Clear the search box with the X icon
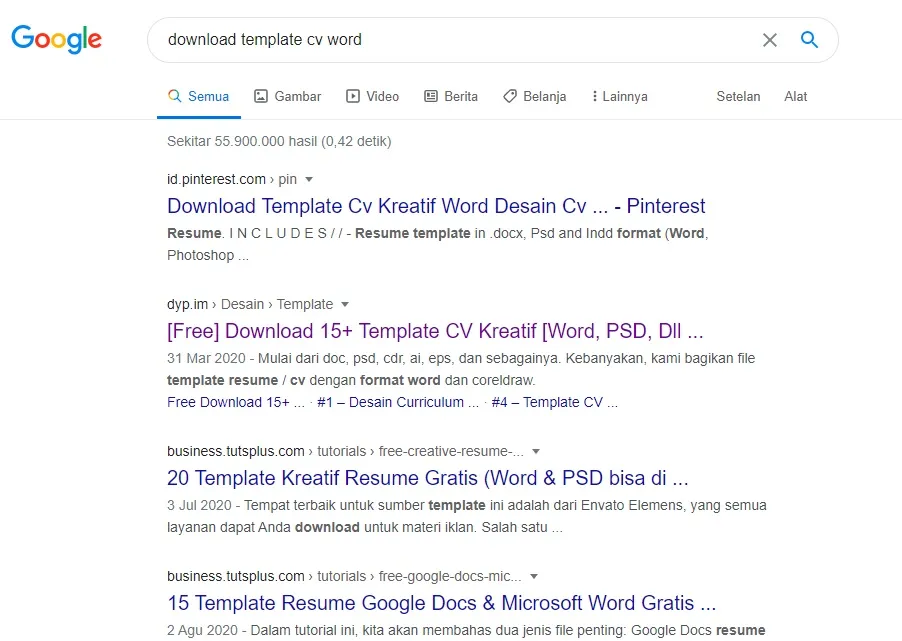 pos(770,40)
